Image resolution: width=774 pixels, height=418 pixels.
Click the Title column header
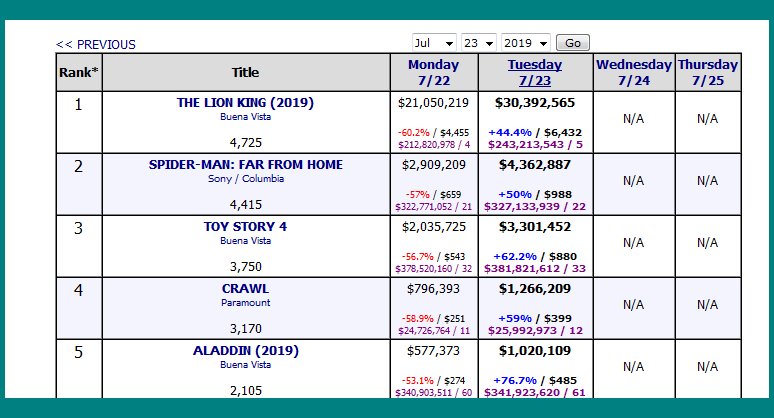tap(245, 72)
